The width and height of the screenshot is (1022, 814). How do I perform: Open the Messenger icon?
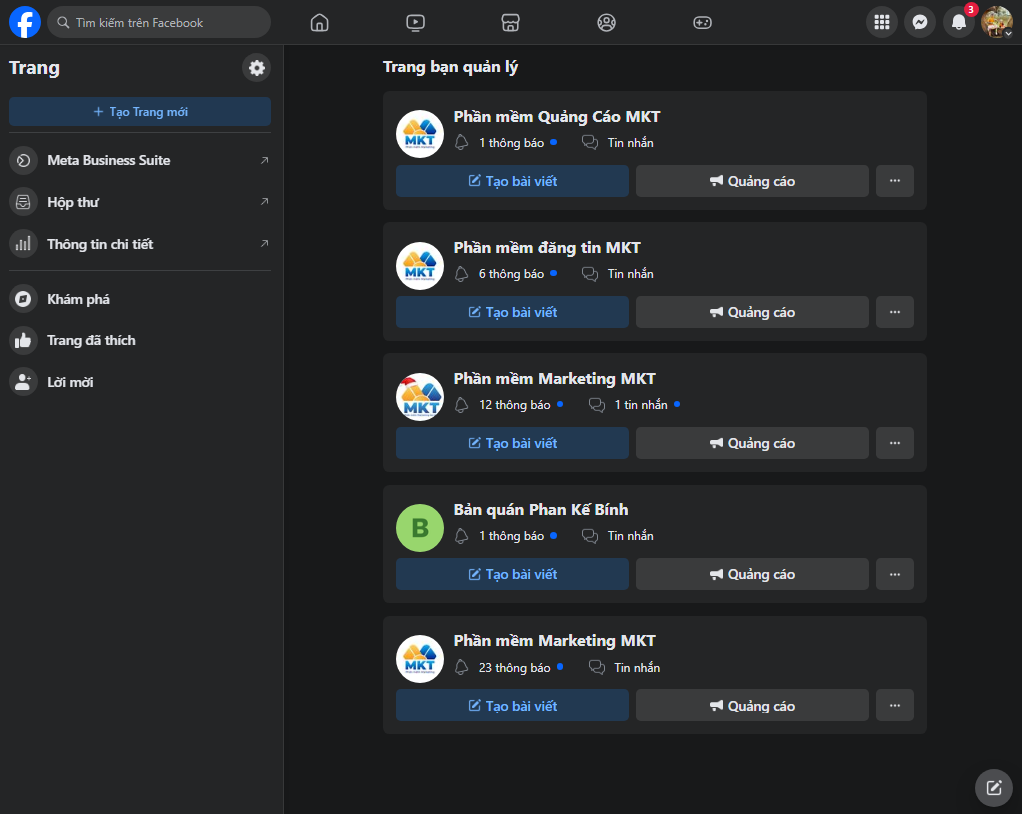(919, 22)
